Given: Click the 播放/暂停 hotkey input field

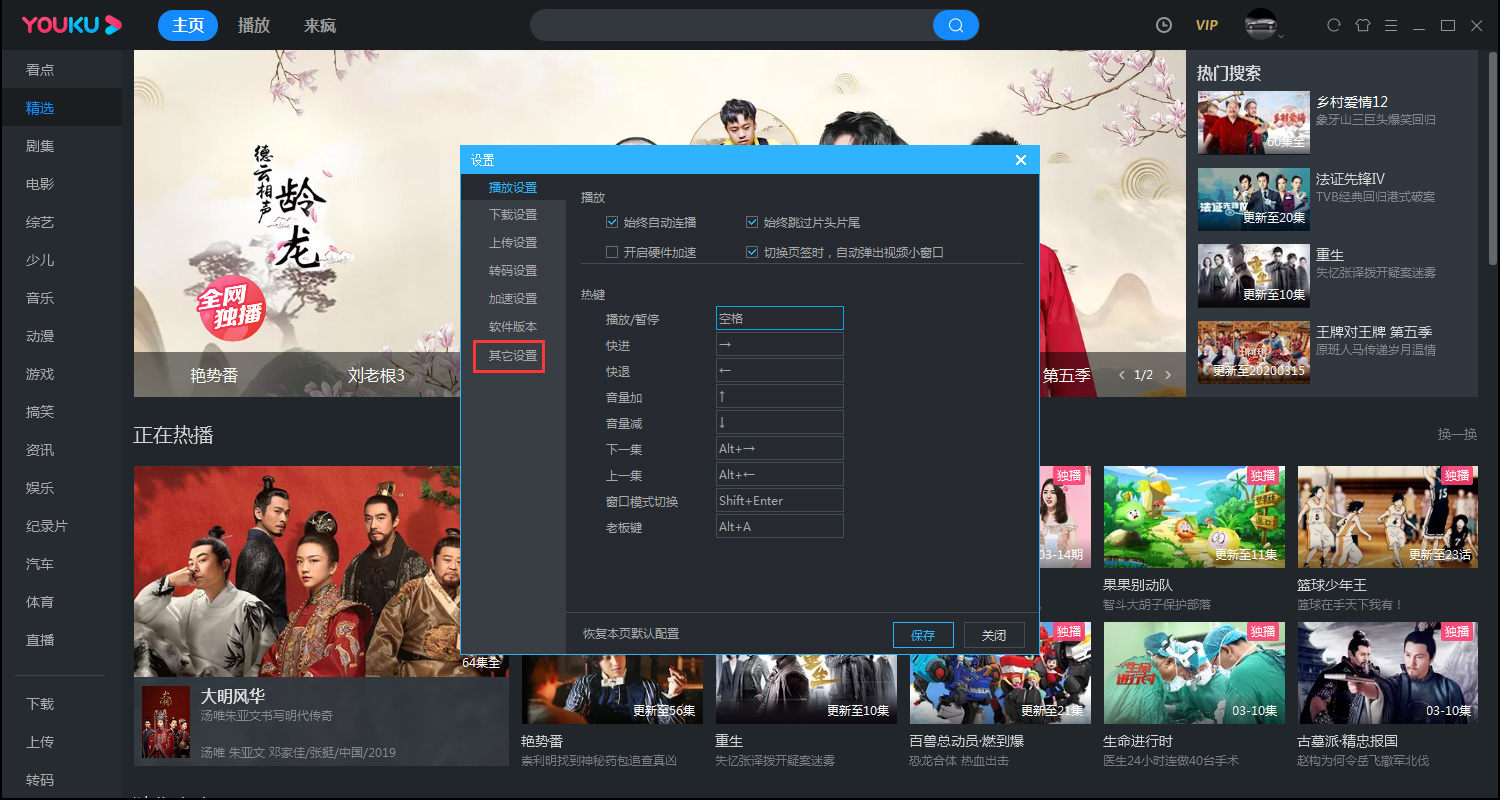Looking at the screenshot, I should click(779, 317).
